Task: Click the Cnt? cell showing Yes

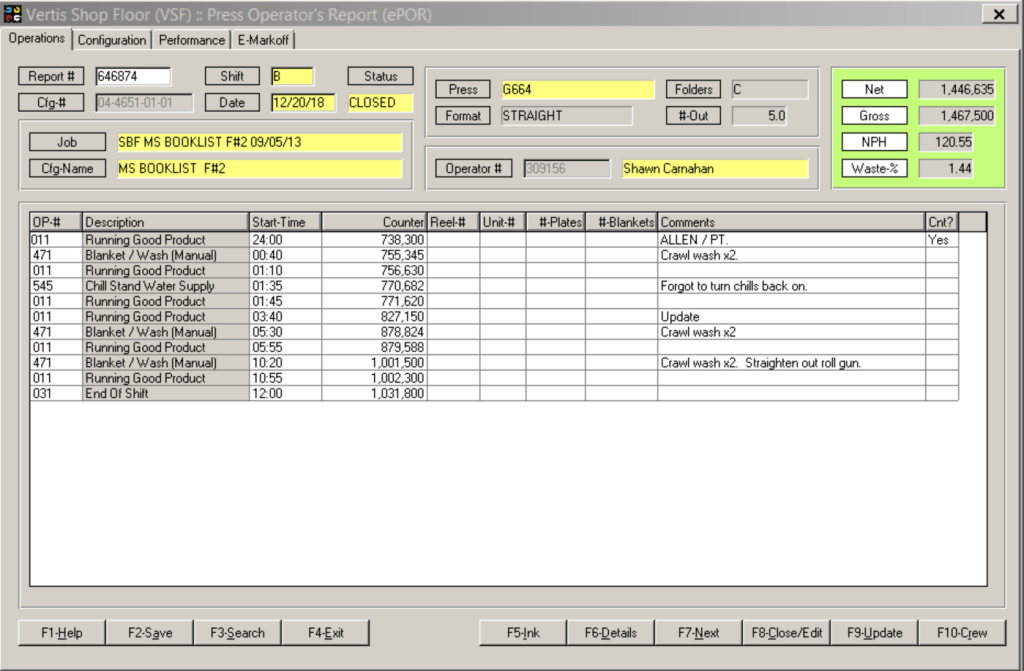Action: pos(941,240)
